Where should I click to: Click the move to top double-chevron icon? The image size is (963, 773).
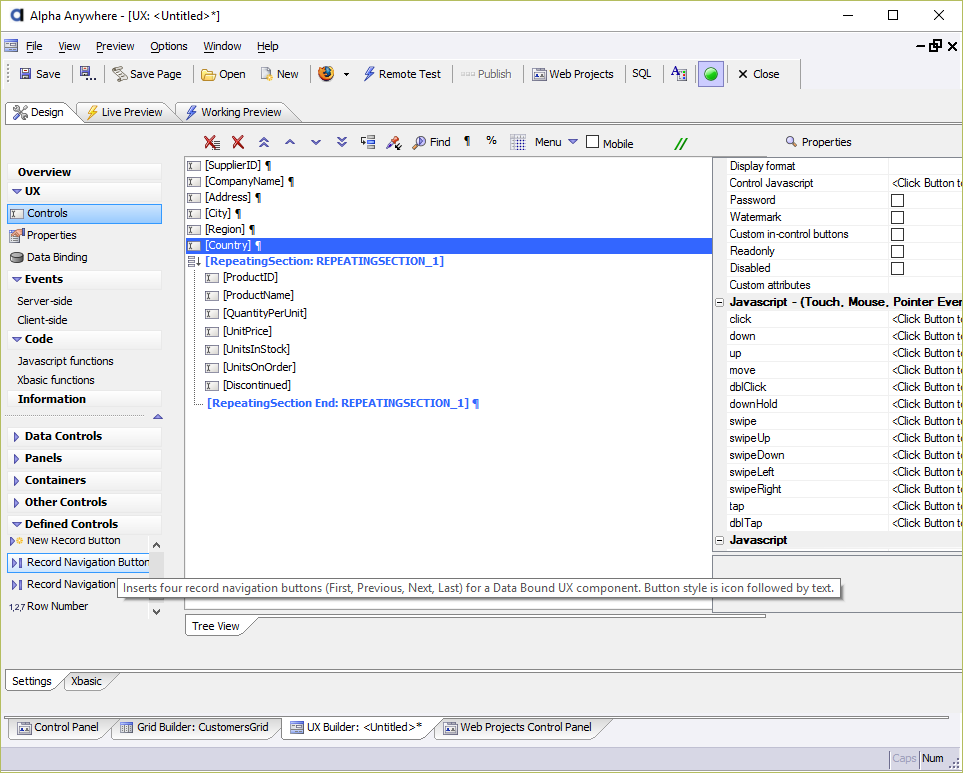(264, 142)
